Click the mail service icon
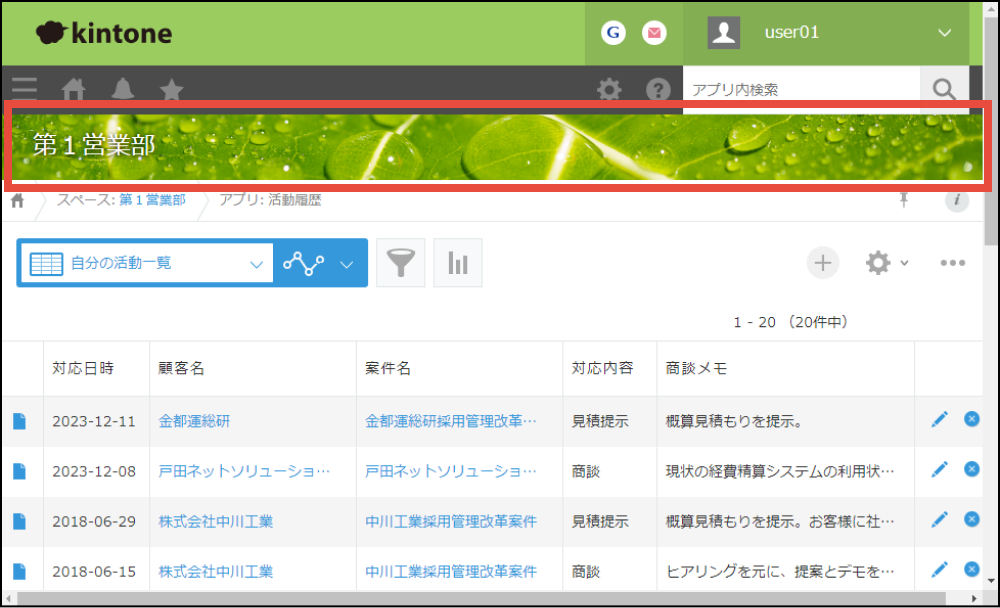This screenshot has height=608, width=1000. click(x=654, y=33)
